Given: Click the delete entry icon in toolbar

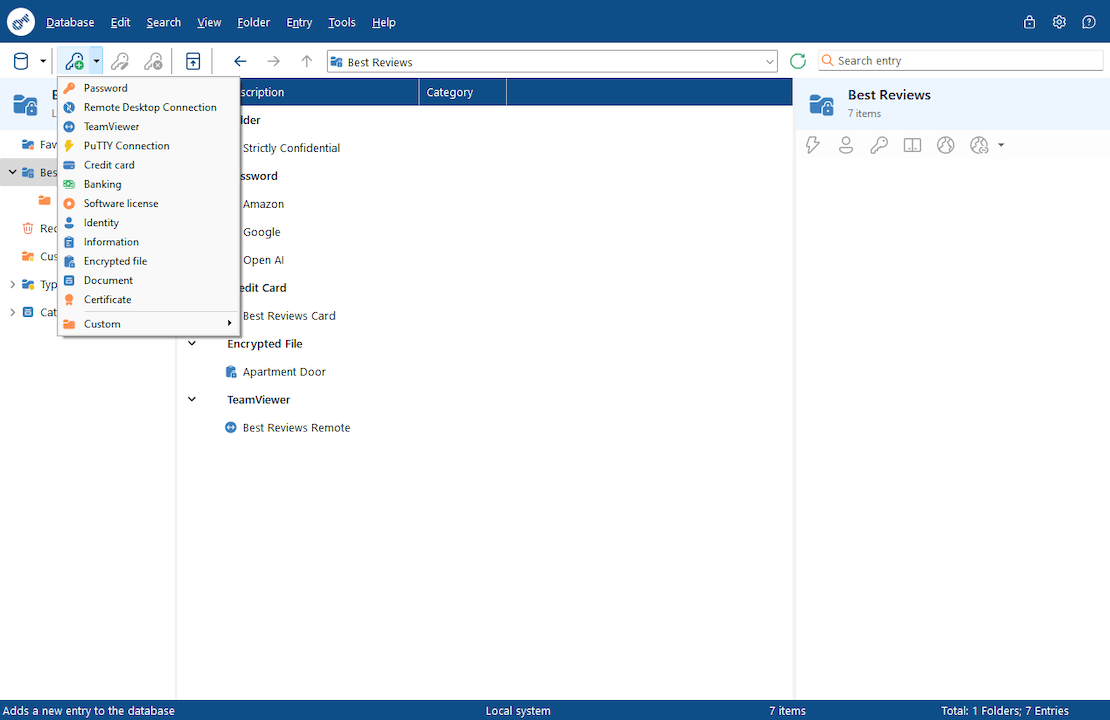Looking at the screenshot, I should (x=153, y=61).
